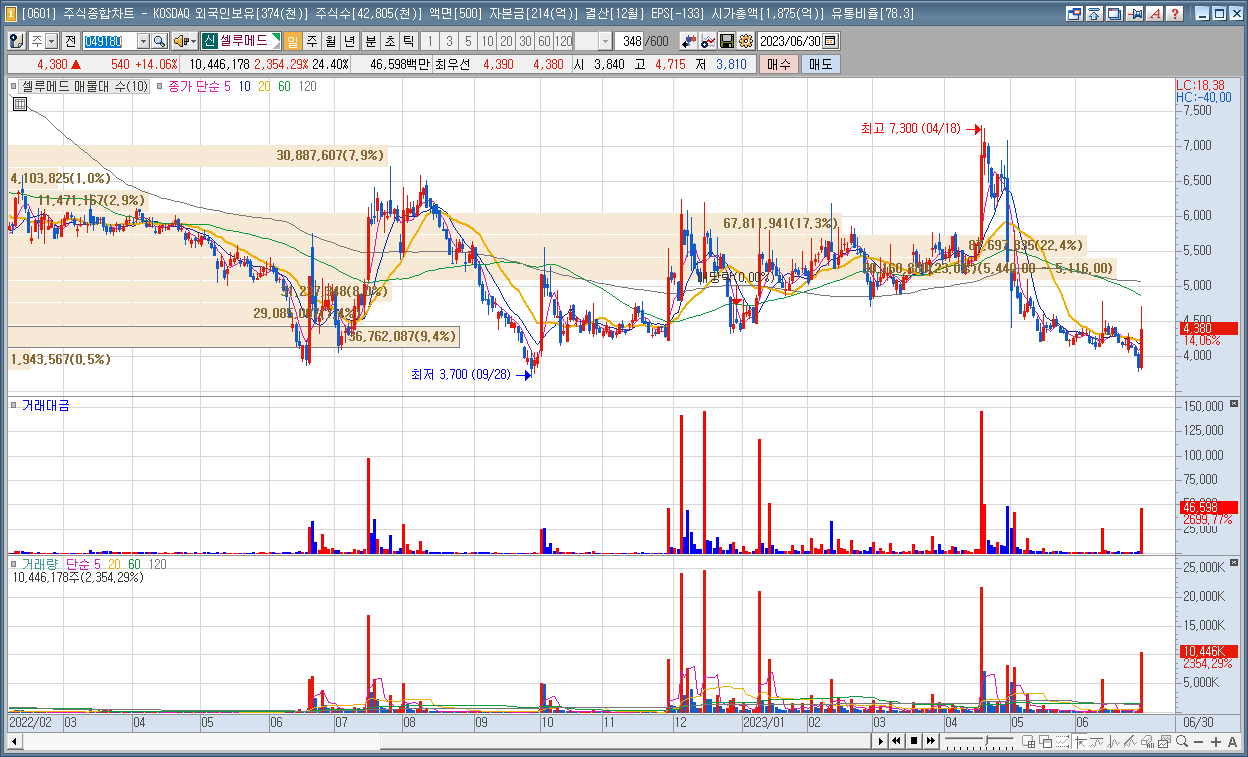Screen dimensions: 1248x757
Task: Click the scrollbar left arrow
Action: [13, 741]
